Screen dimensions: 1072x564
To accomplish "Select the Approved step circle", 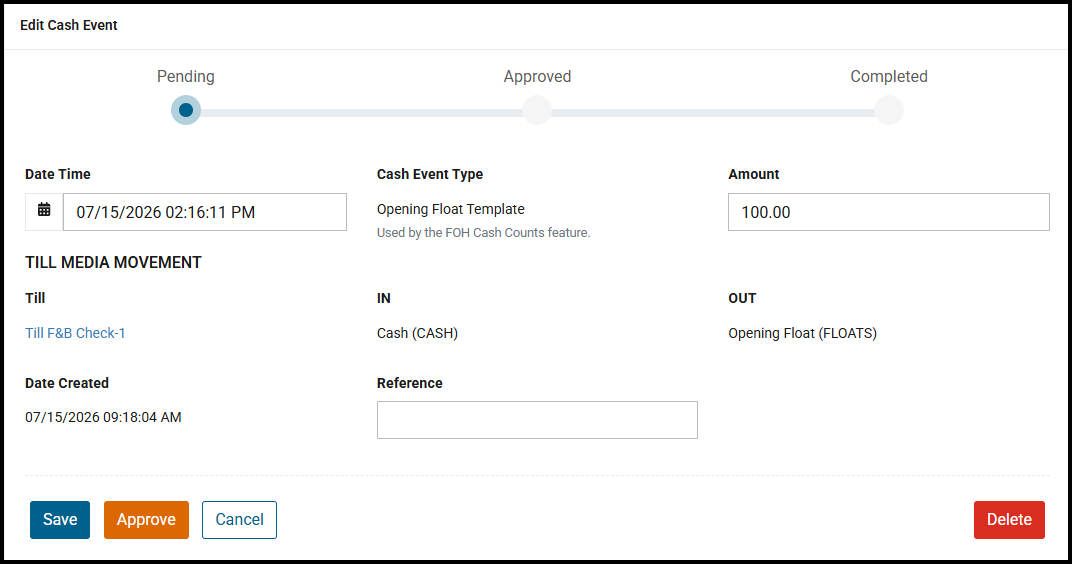I will tap(537, 110).
